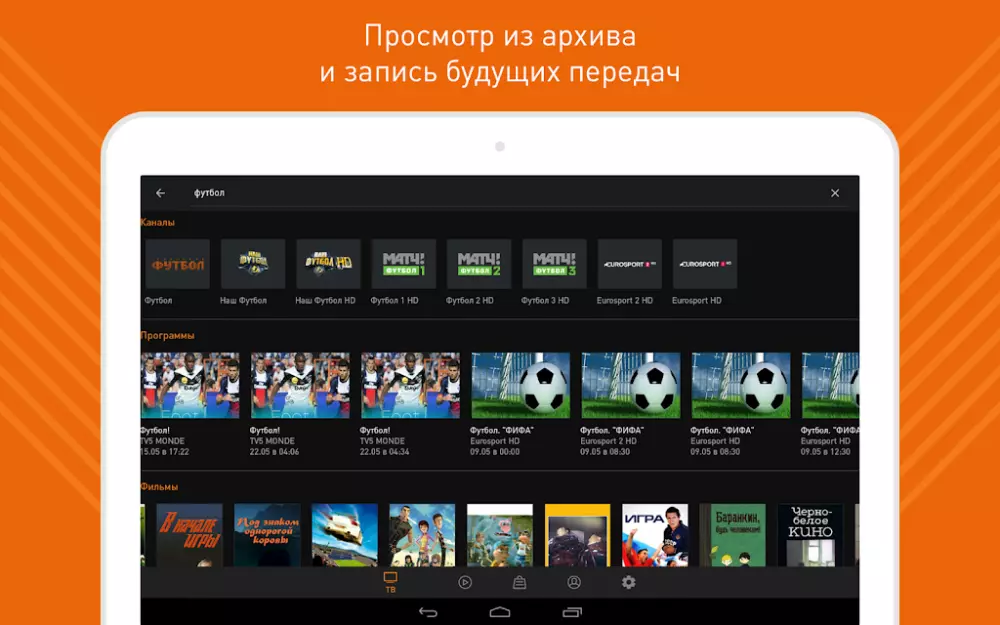Open the racing car movie poster
This screenshot has height=625, width=1000.
[x=344, y=535]
